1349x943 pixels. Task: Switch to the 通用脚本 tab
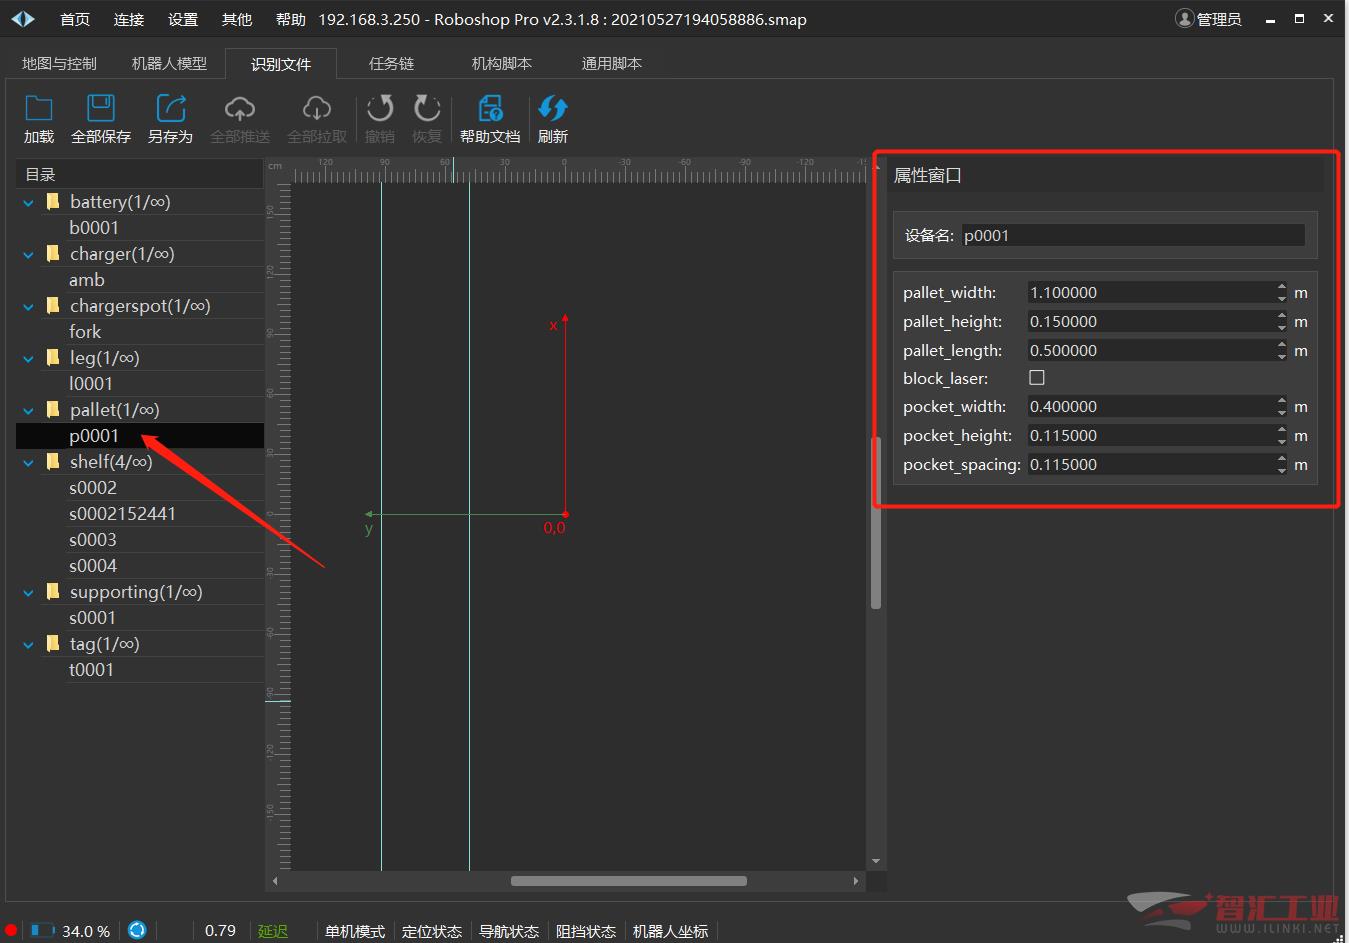(611, 63)
